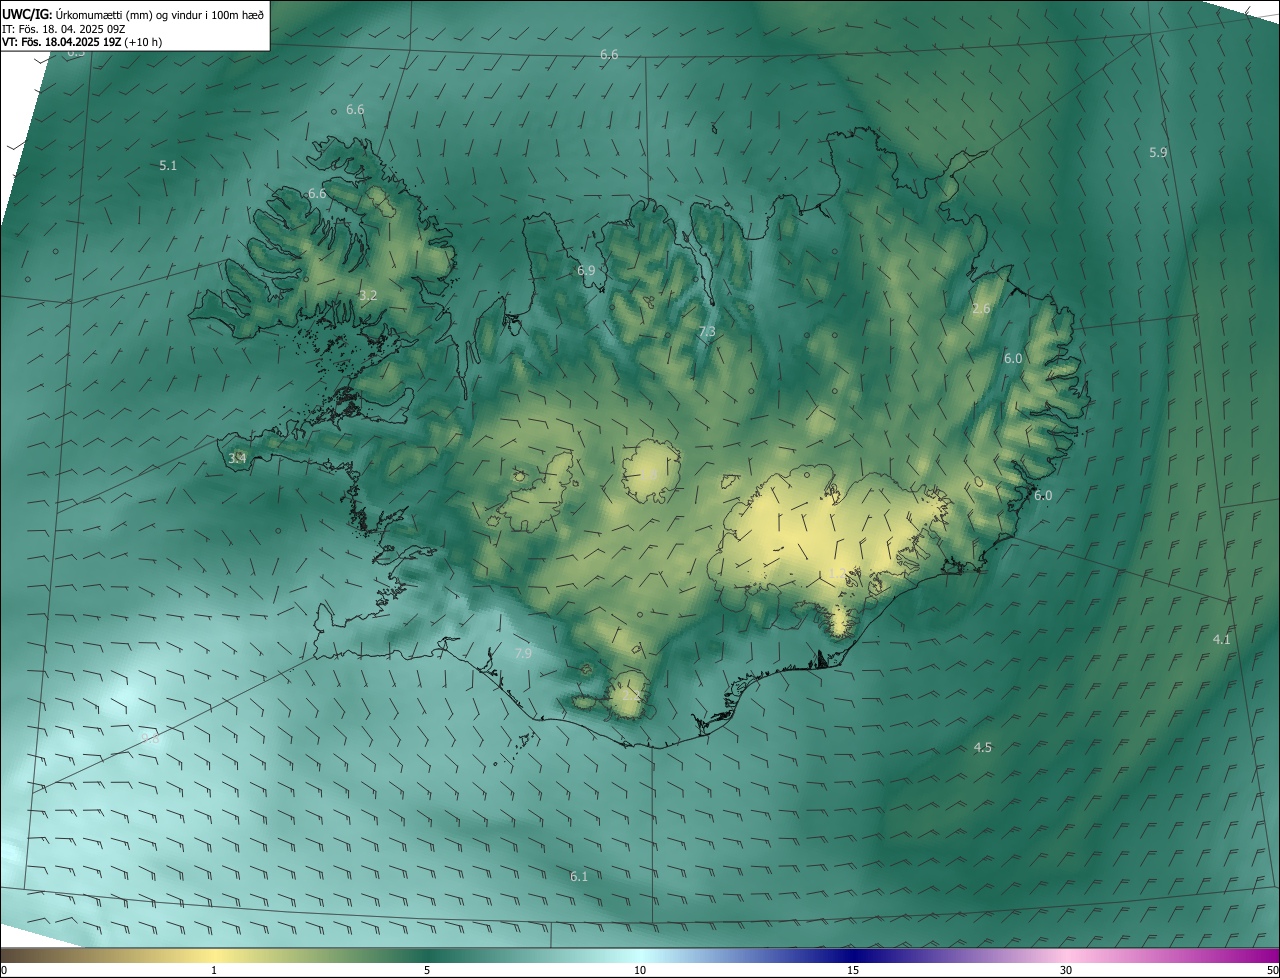Click the 'IT: Fös. 18. 04. 2025 09Z' line
1280x978 pixels.
coord(66,28)
